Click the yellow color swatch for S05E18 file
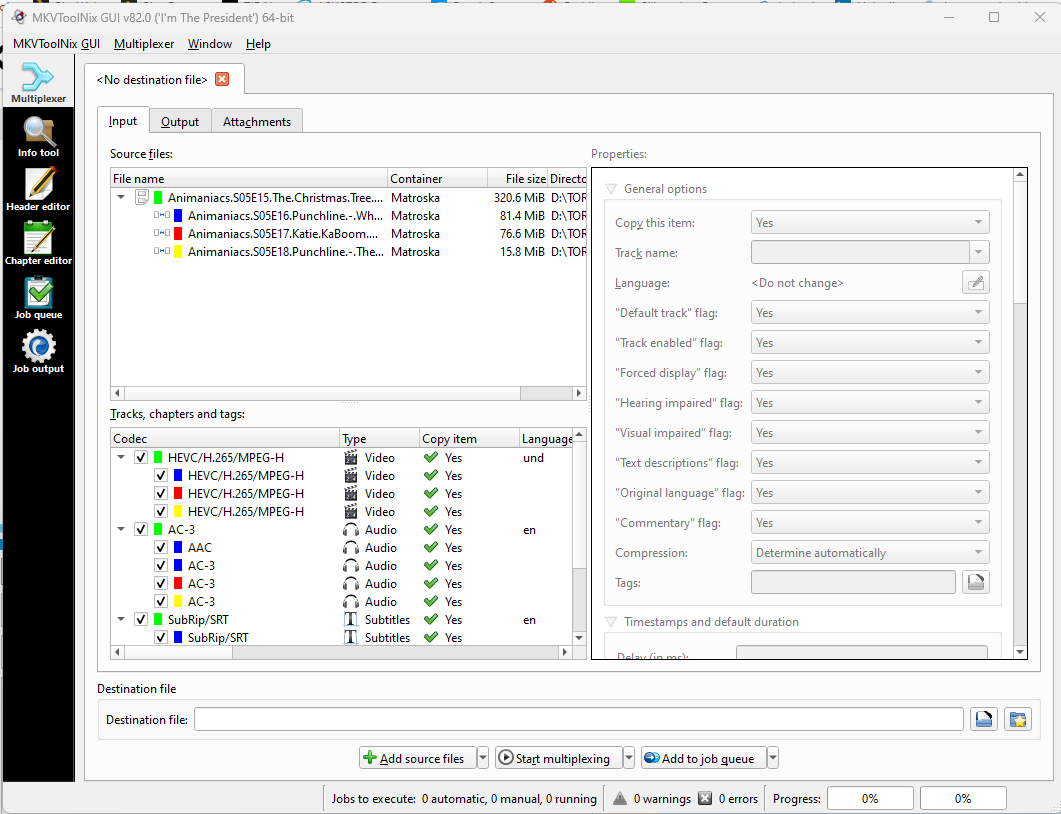The image size is (1061, 814). [178, 252]
